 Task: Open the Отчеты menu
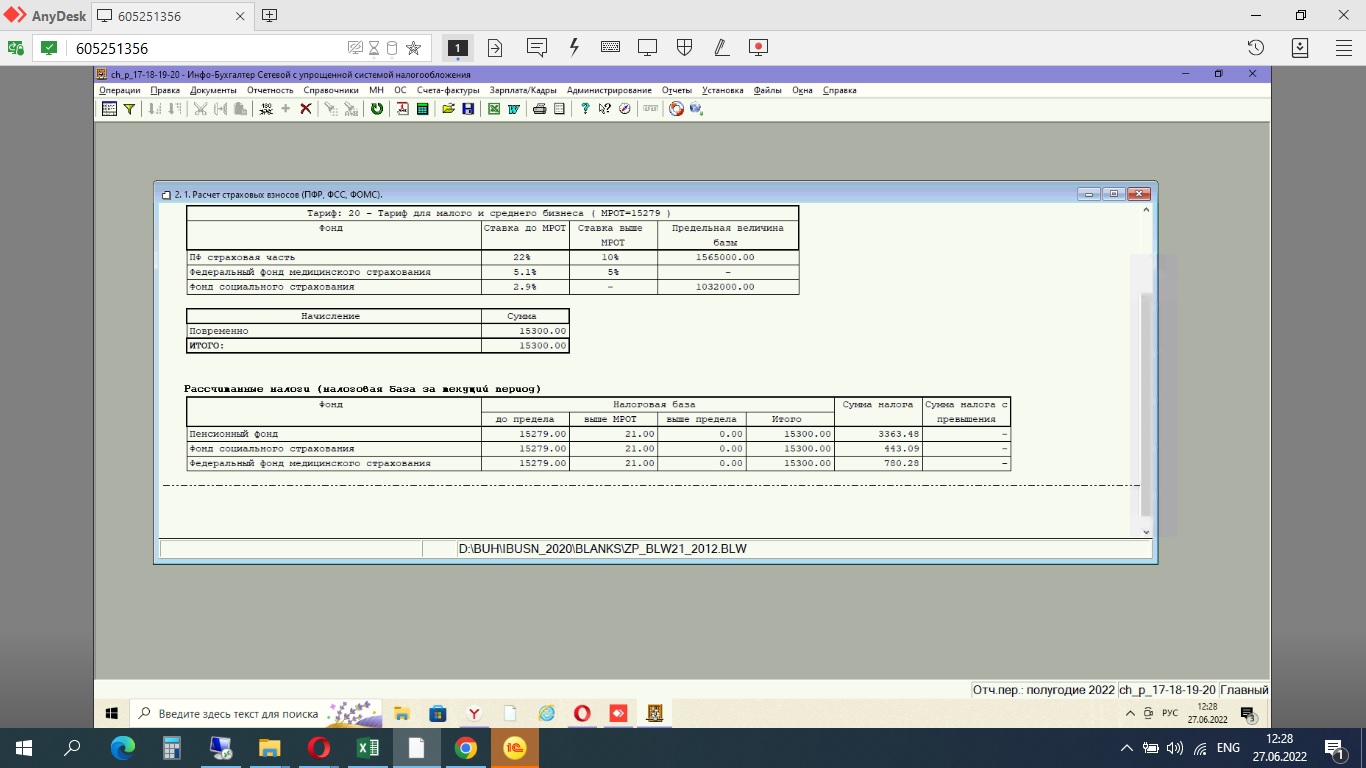pyautogui.click(x=677, y=90)
